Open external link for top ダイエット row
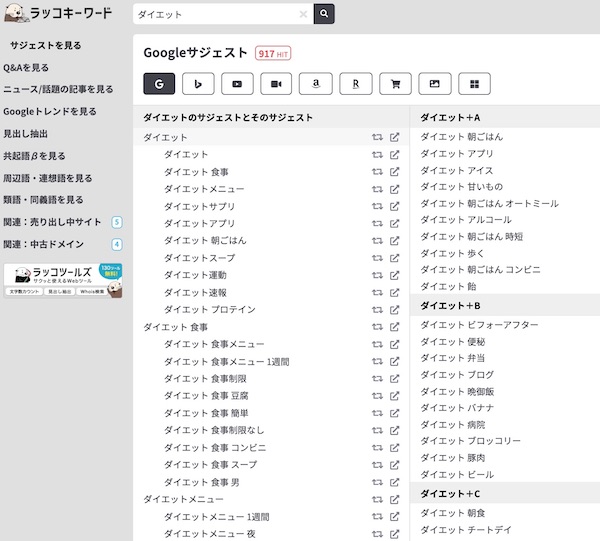Image resolution: width=600 pixels, height=541 pixels. pos(395,137)
